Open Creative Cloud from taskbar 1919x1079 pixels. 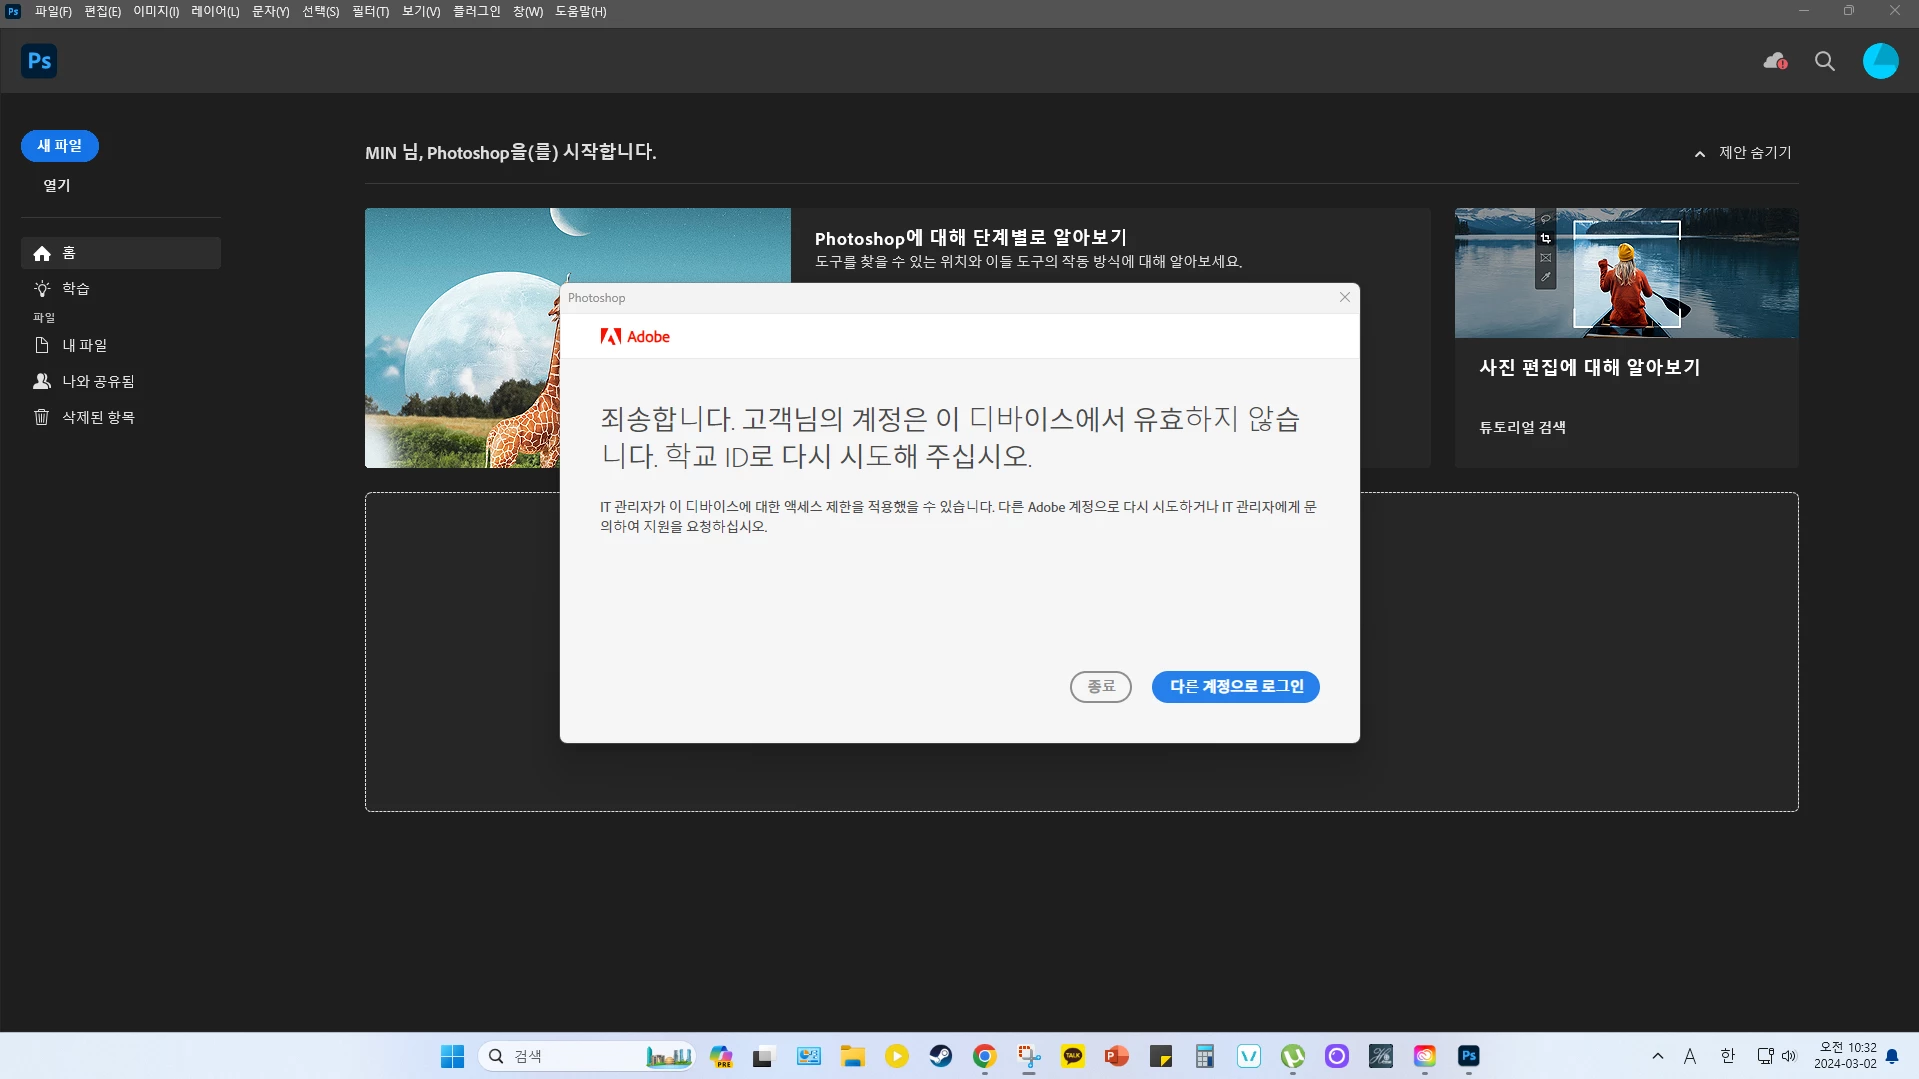point(1425,1056)
